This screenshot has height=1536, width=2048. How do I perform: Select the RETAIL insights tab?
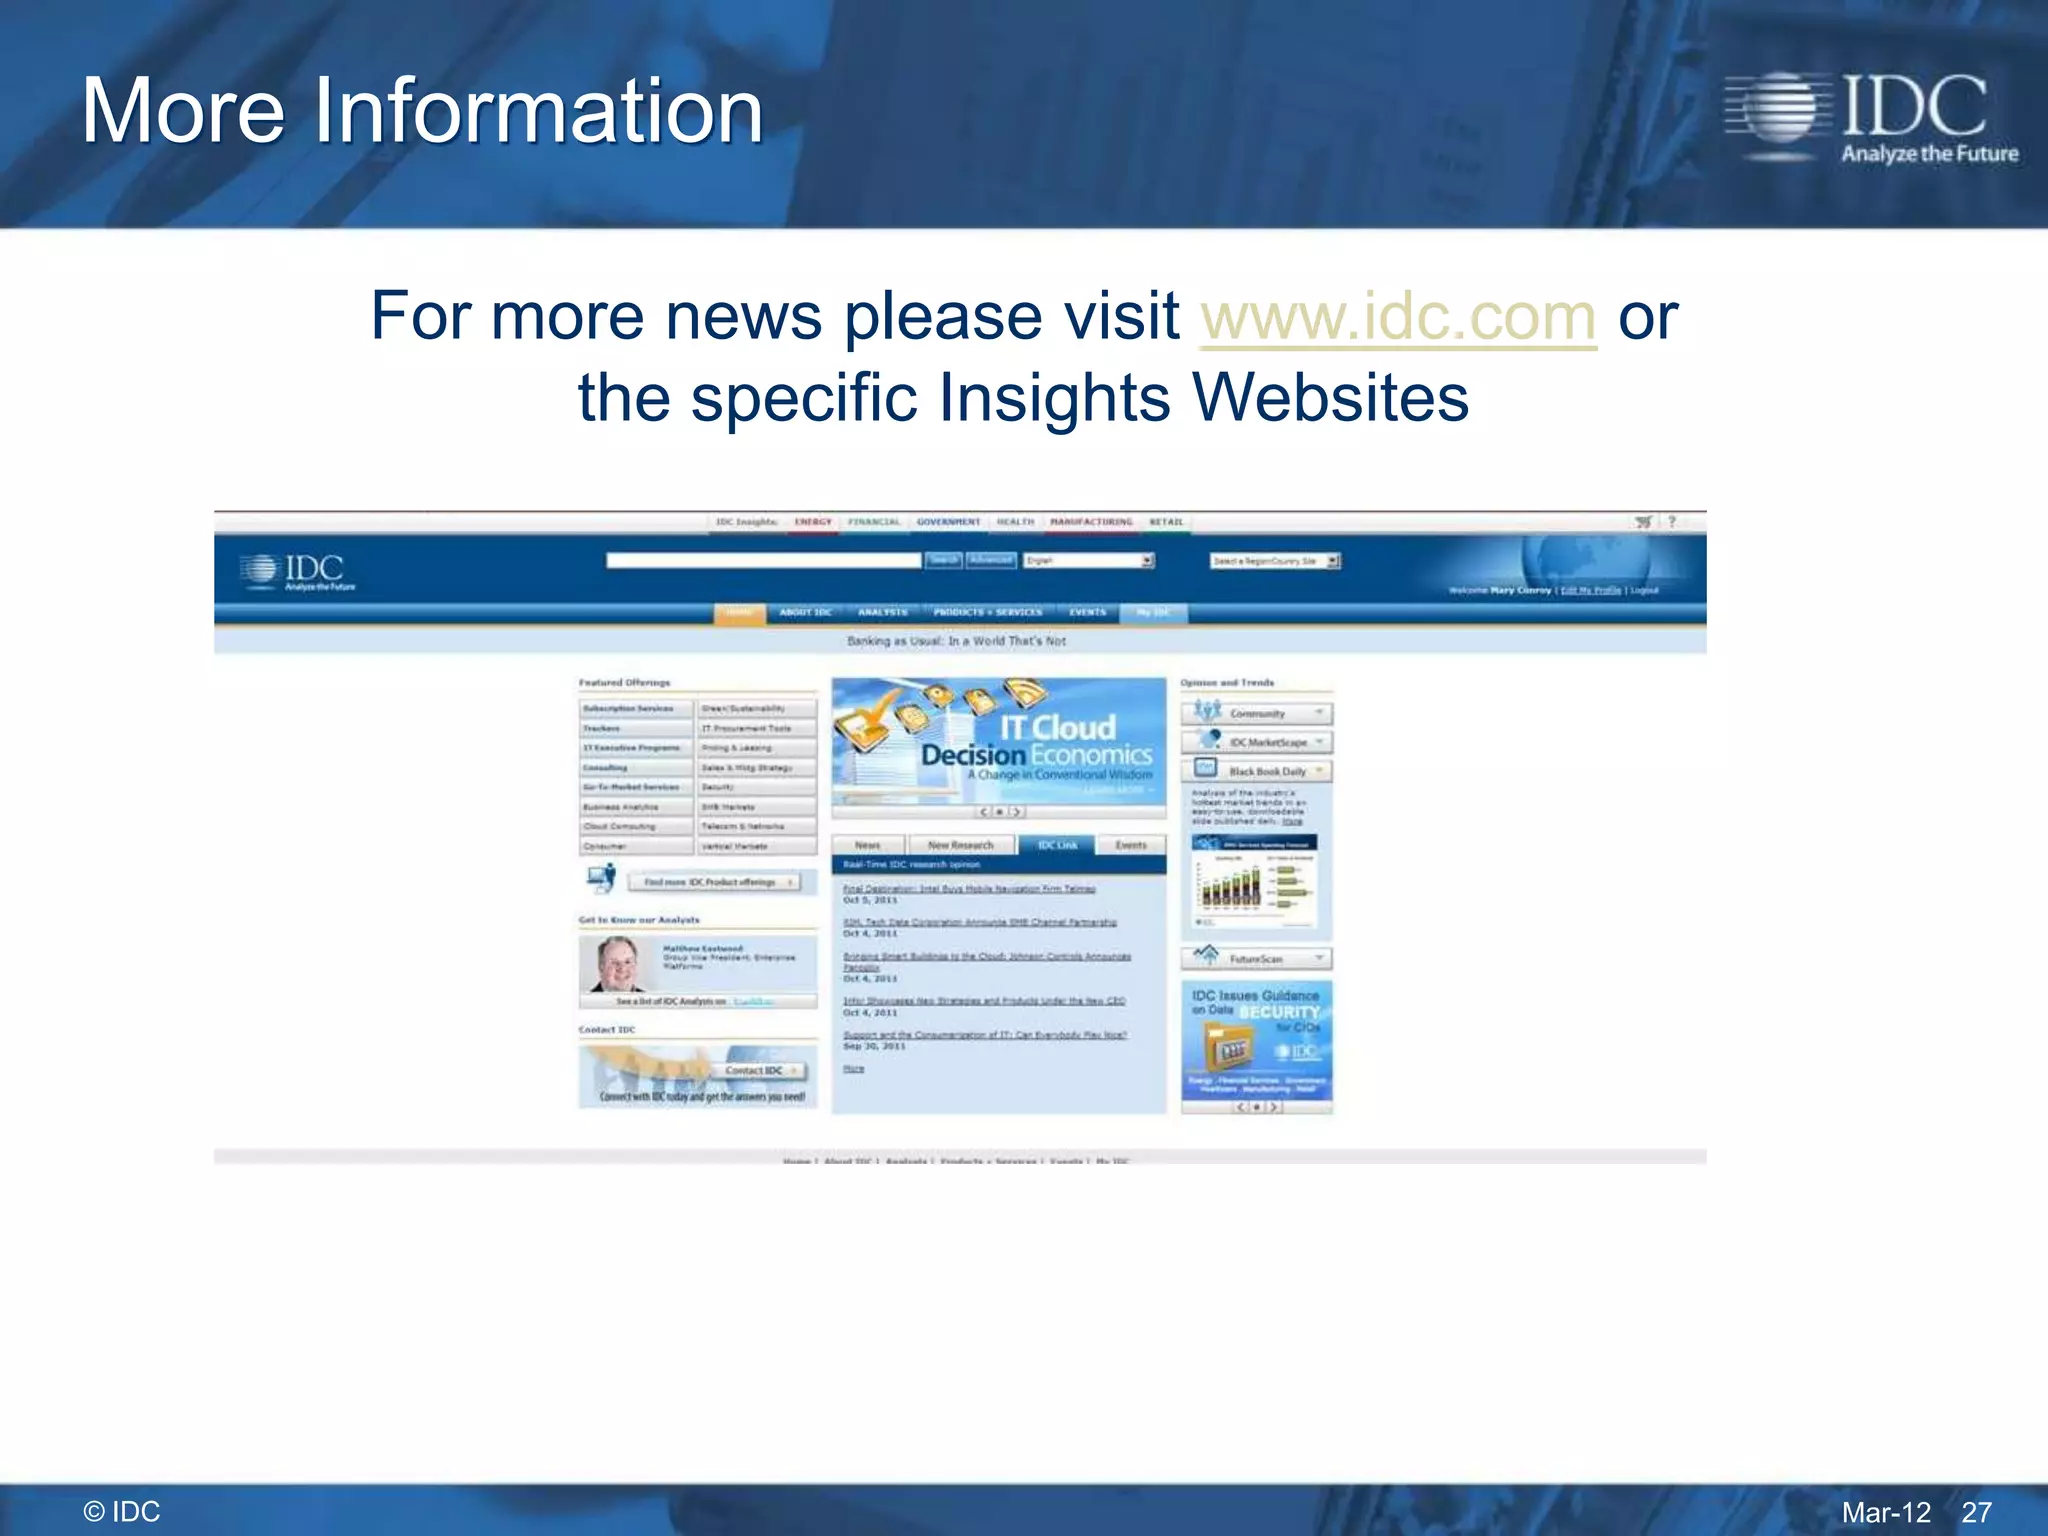(1166, 522)
